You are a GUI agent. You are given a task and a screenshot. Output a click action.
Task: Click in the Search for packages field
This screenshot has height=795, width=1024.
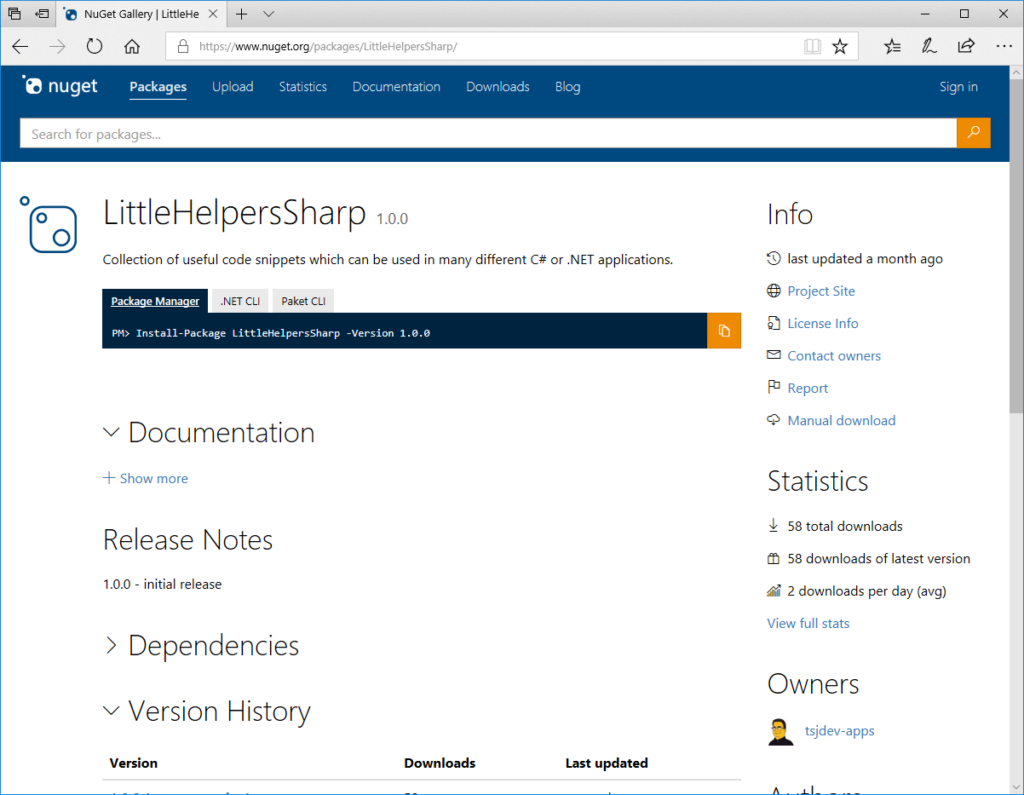[x=488, y=134]
